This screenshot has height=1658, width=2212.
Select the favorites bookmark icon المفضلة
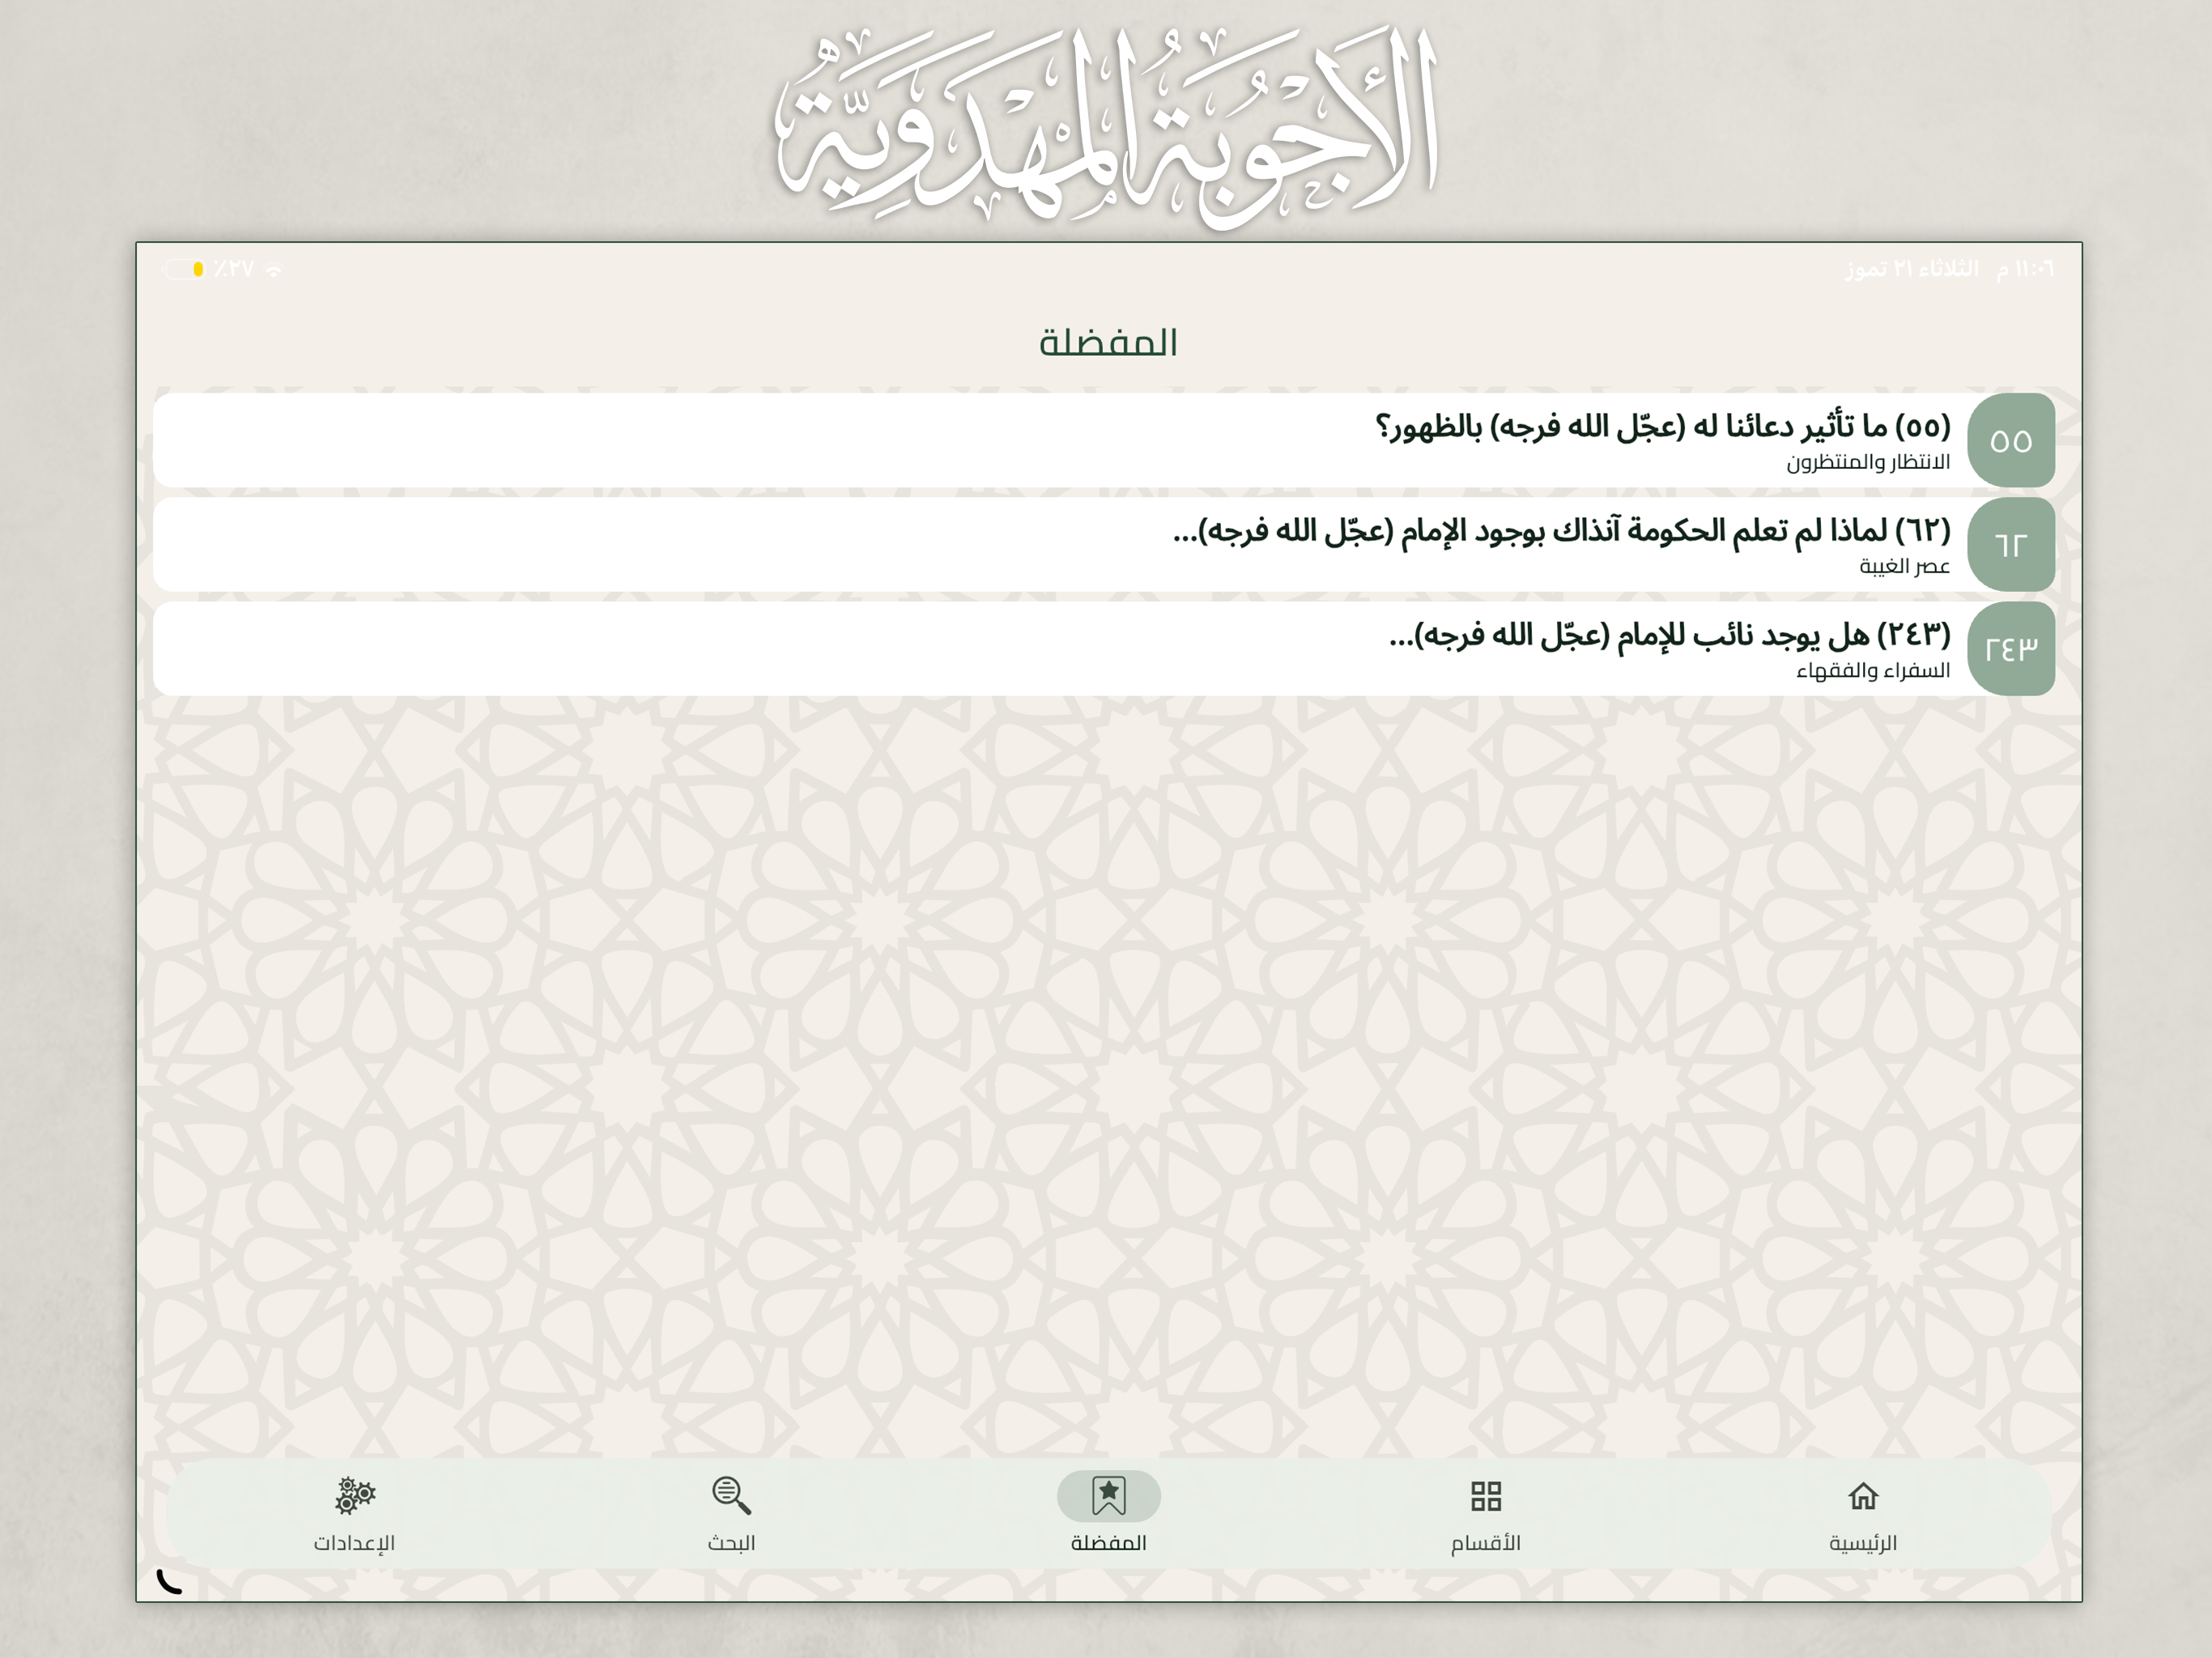tap(1108, 1496)
